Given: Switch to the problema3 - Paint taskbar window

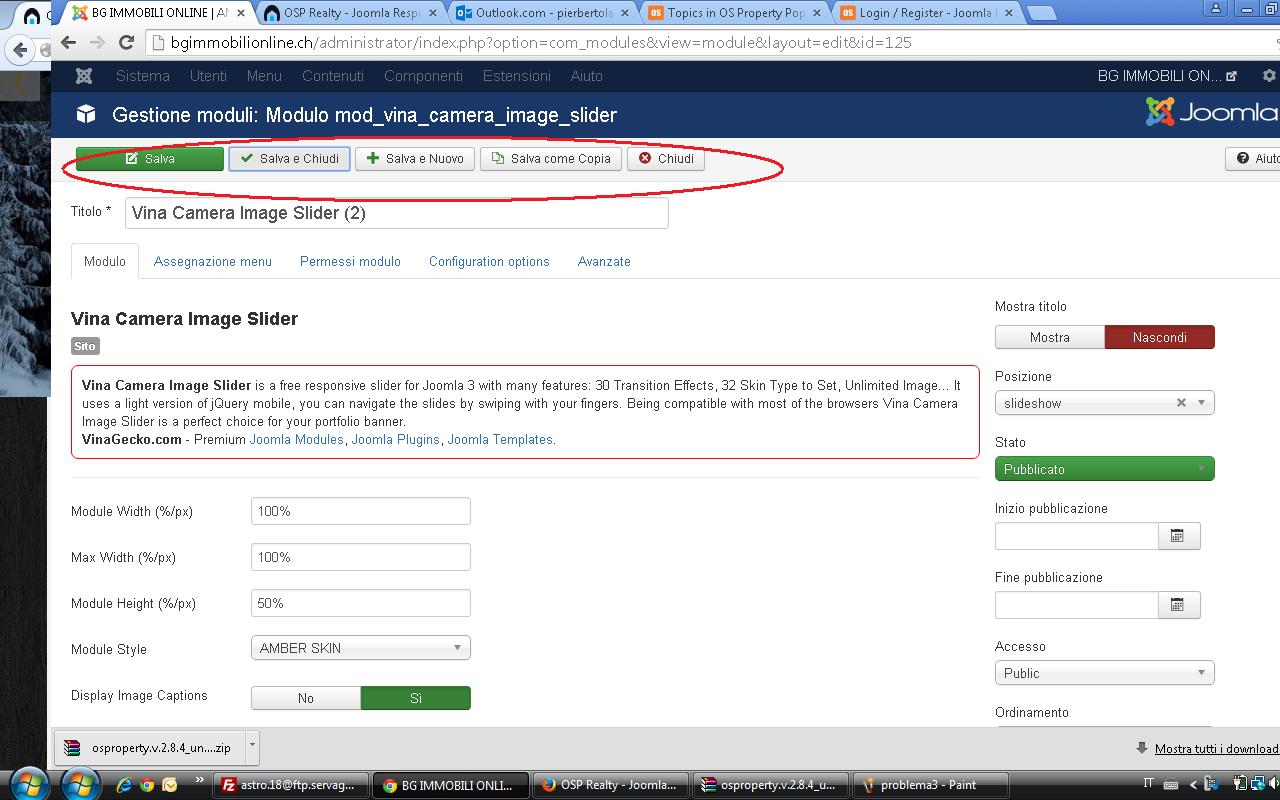Looking at the screenshot, I should tap(930, 785).
